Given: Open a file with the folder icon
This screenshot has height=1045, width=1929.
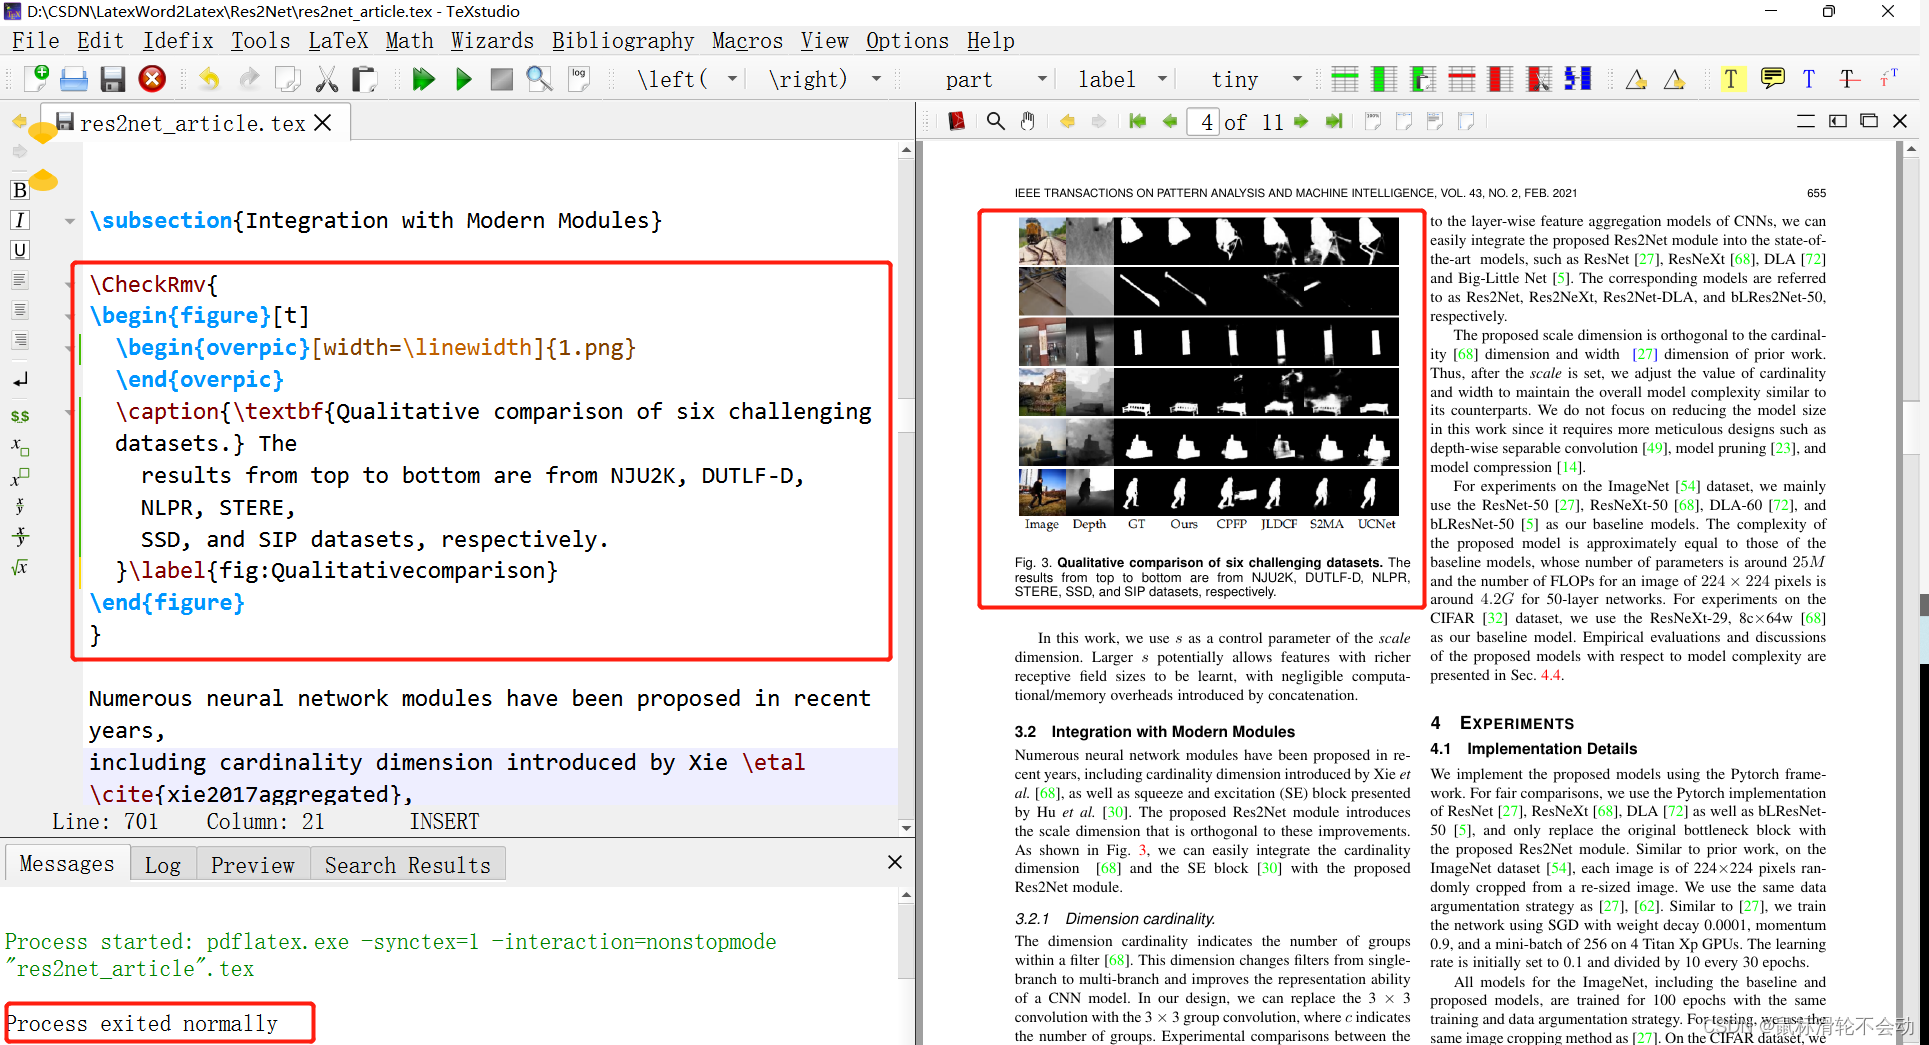Looking at the screenshot, I should pos(74,79).
